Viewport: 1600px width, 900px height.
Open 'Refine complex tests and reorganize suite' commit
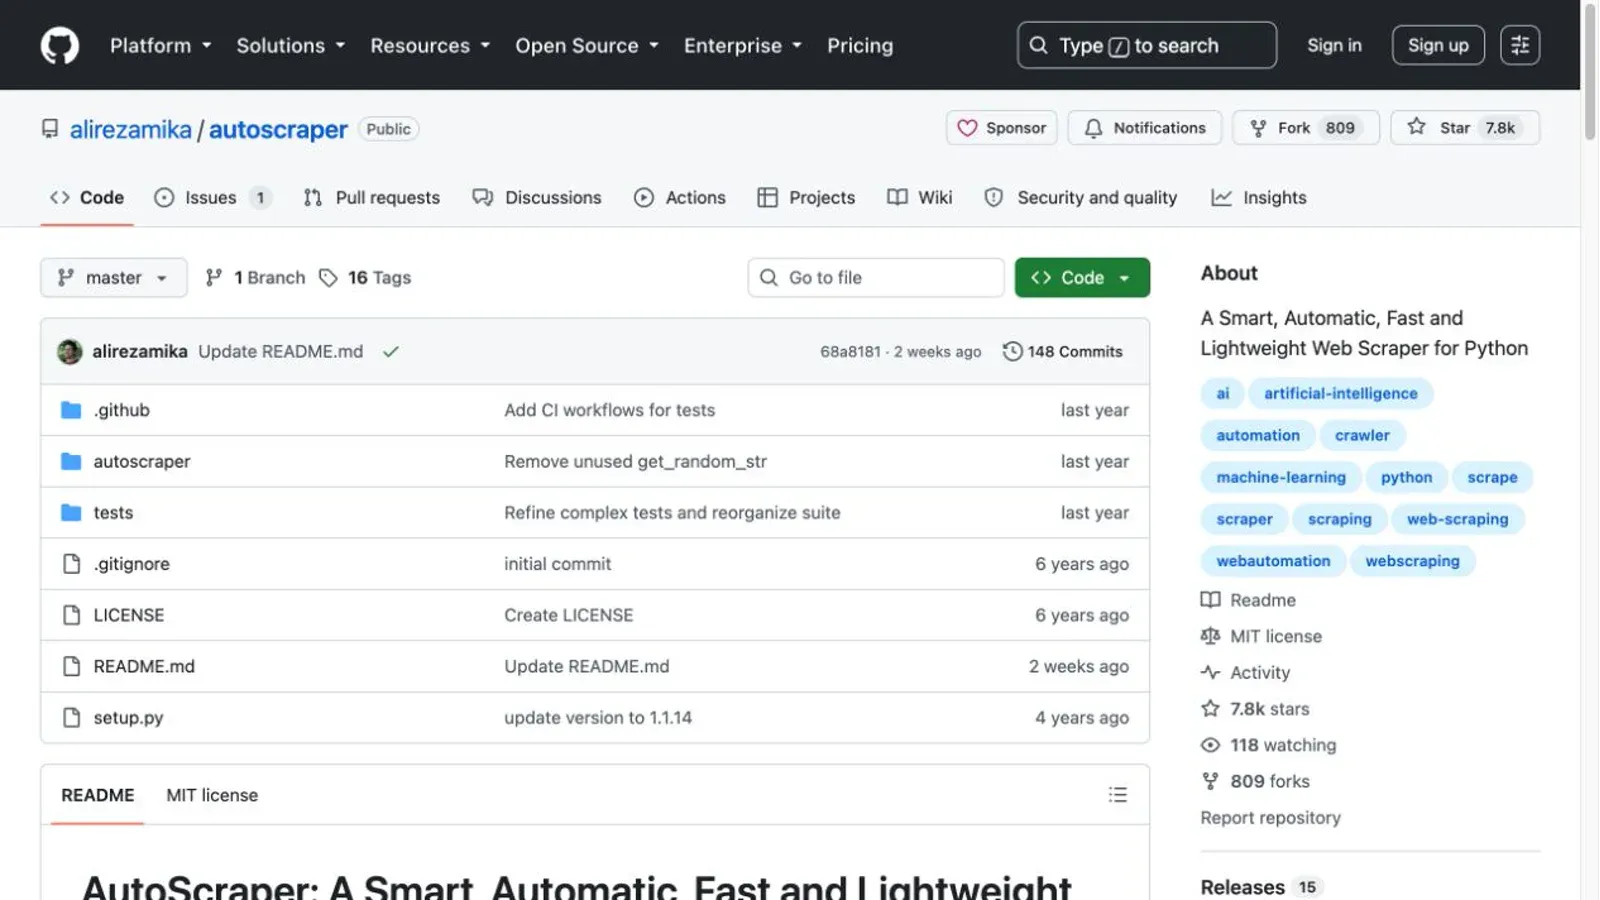click(x=672, y=513)
